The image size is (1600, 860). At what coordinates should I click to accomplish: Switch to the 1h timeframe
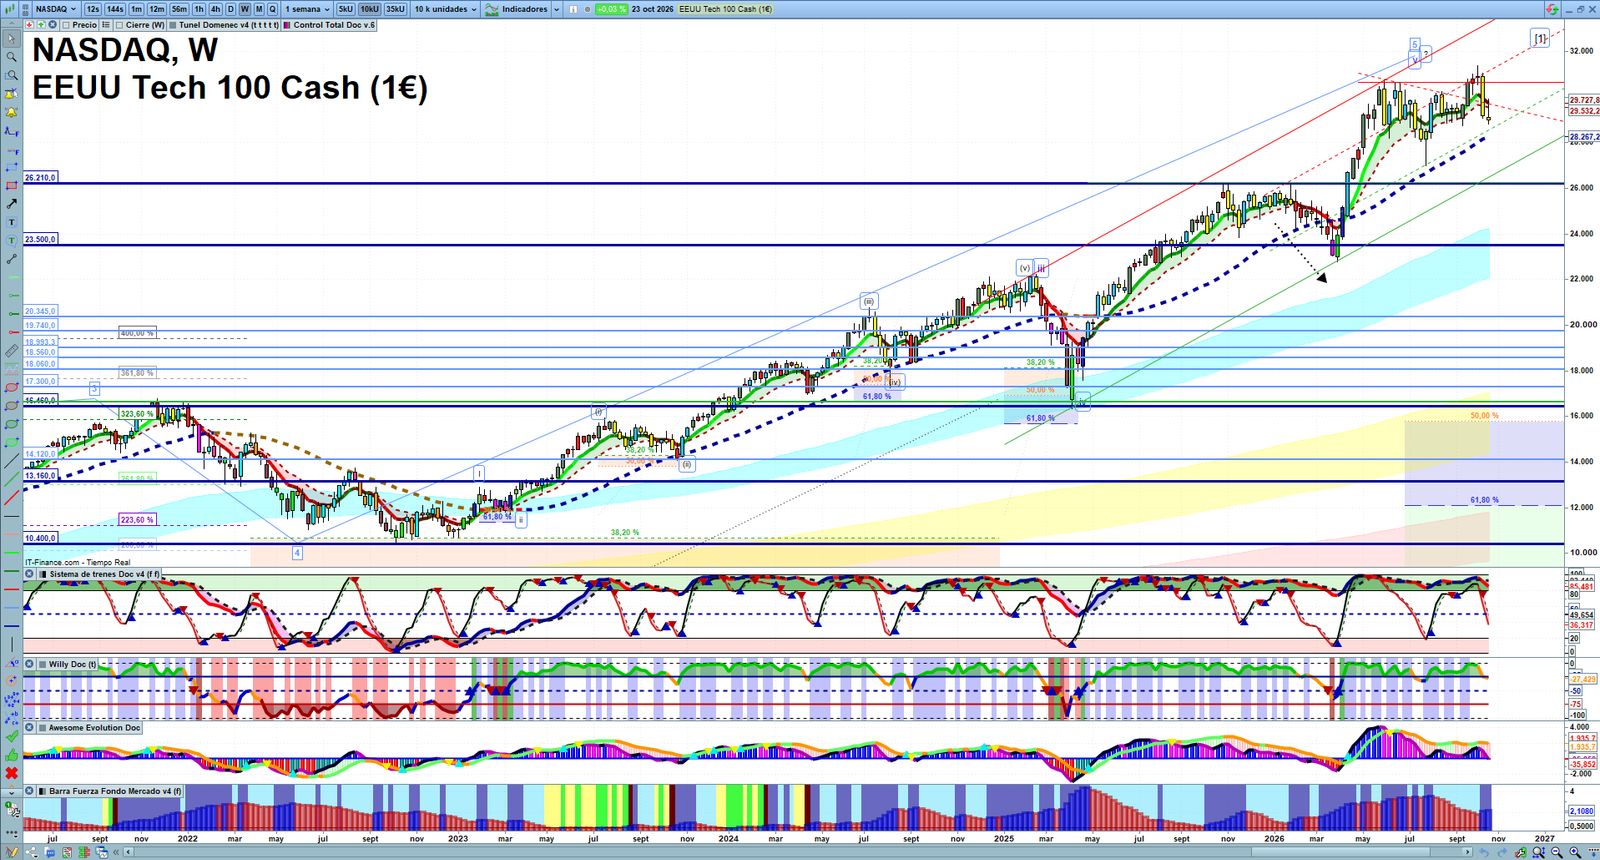pyautogui.click(x=199, y=9)
